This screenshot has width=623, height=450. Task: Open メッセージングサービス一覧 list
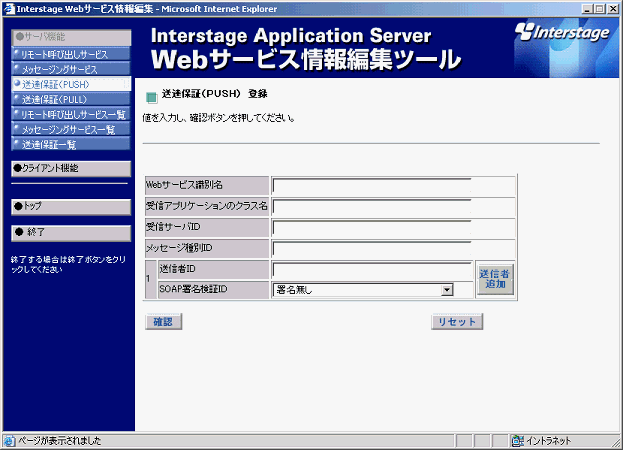click(71, 129)
